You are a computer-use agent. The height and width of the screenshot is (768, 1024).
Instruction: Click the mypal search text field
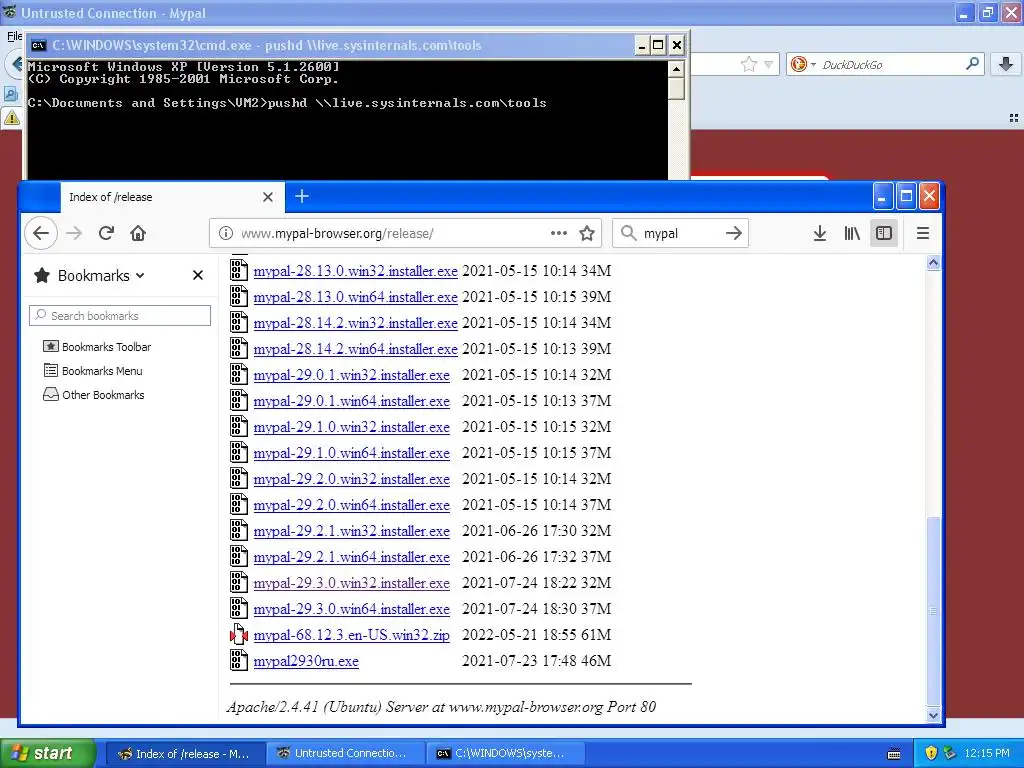coord(679,233)
